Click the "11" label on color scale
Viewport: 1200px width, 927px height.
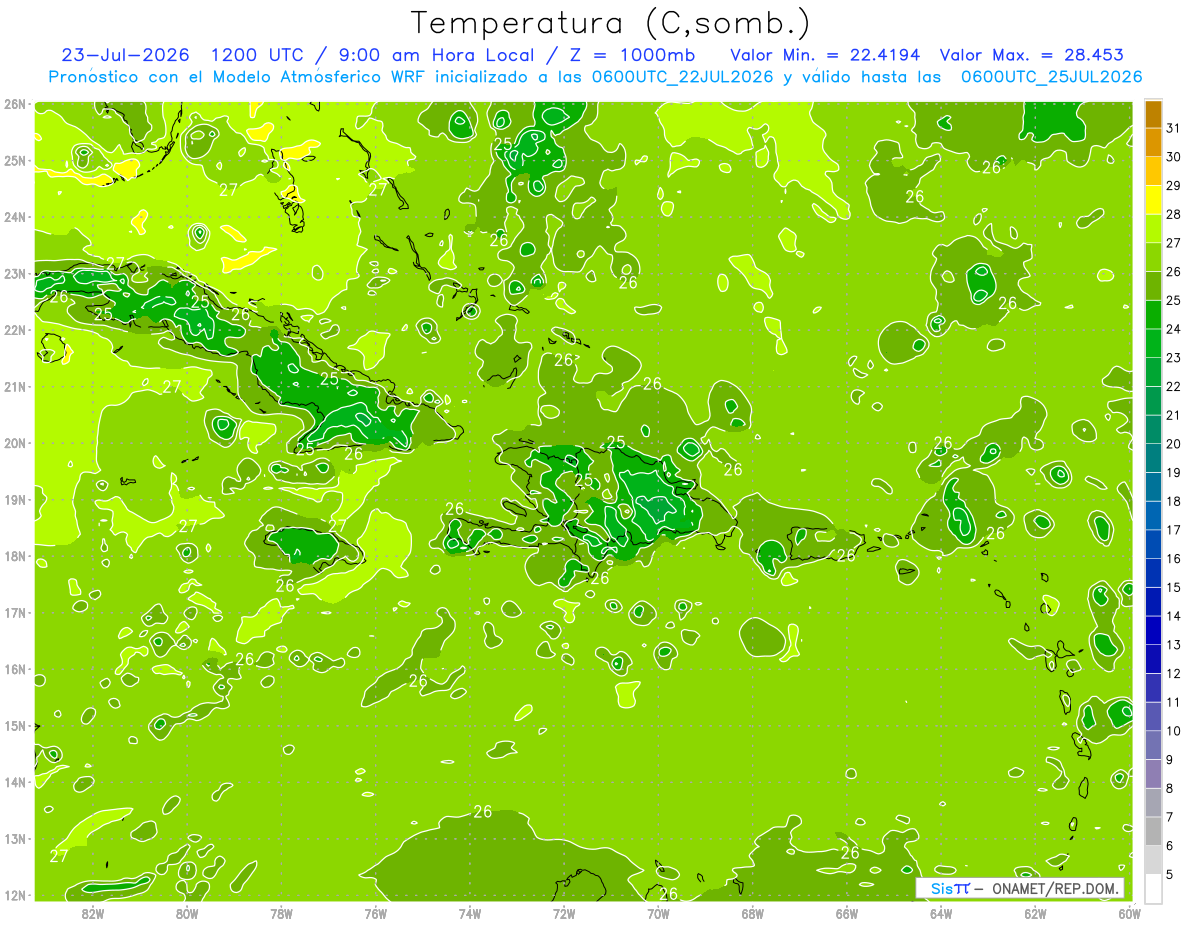(1174, 702)
